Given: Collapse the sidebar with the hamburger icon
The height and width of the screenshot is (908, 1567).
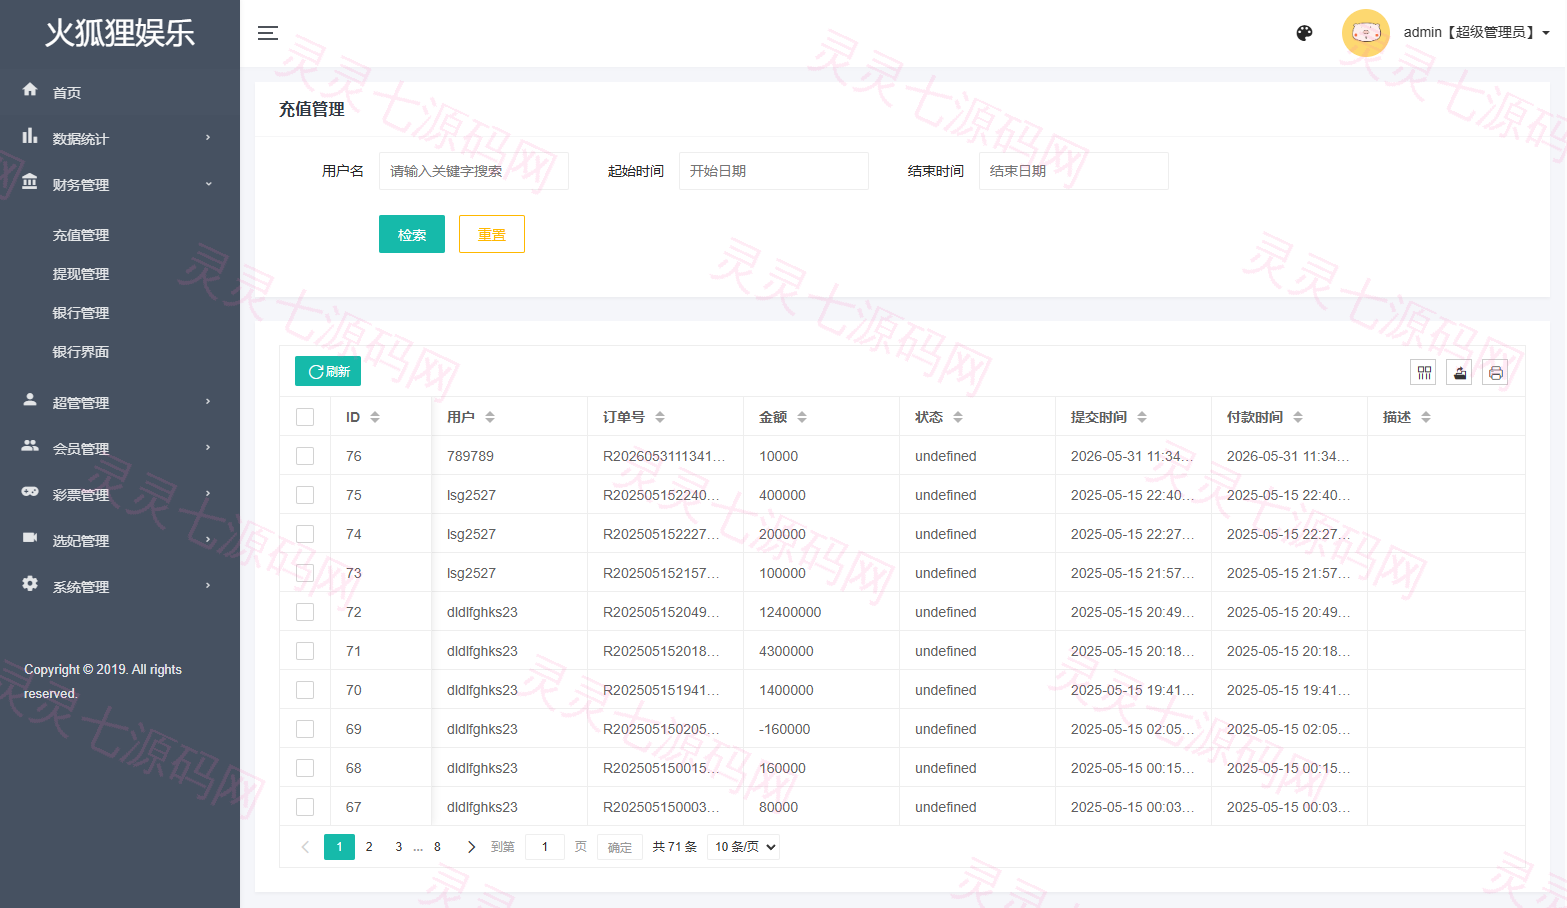Looking at the screenshot, I should coord(268,33).
